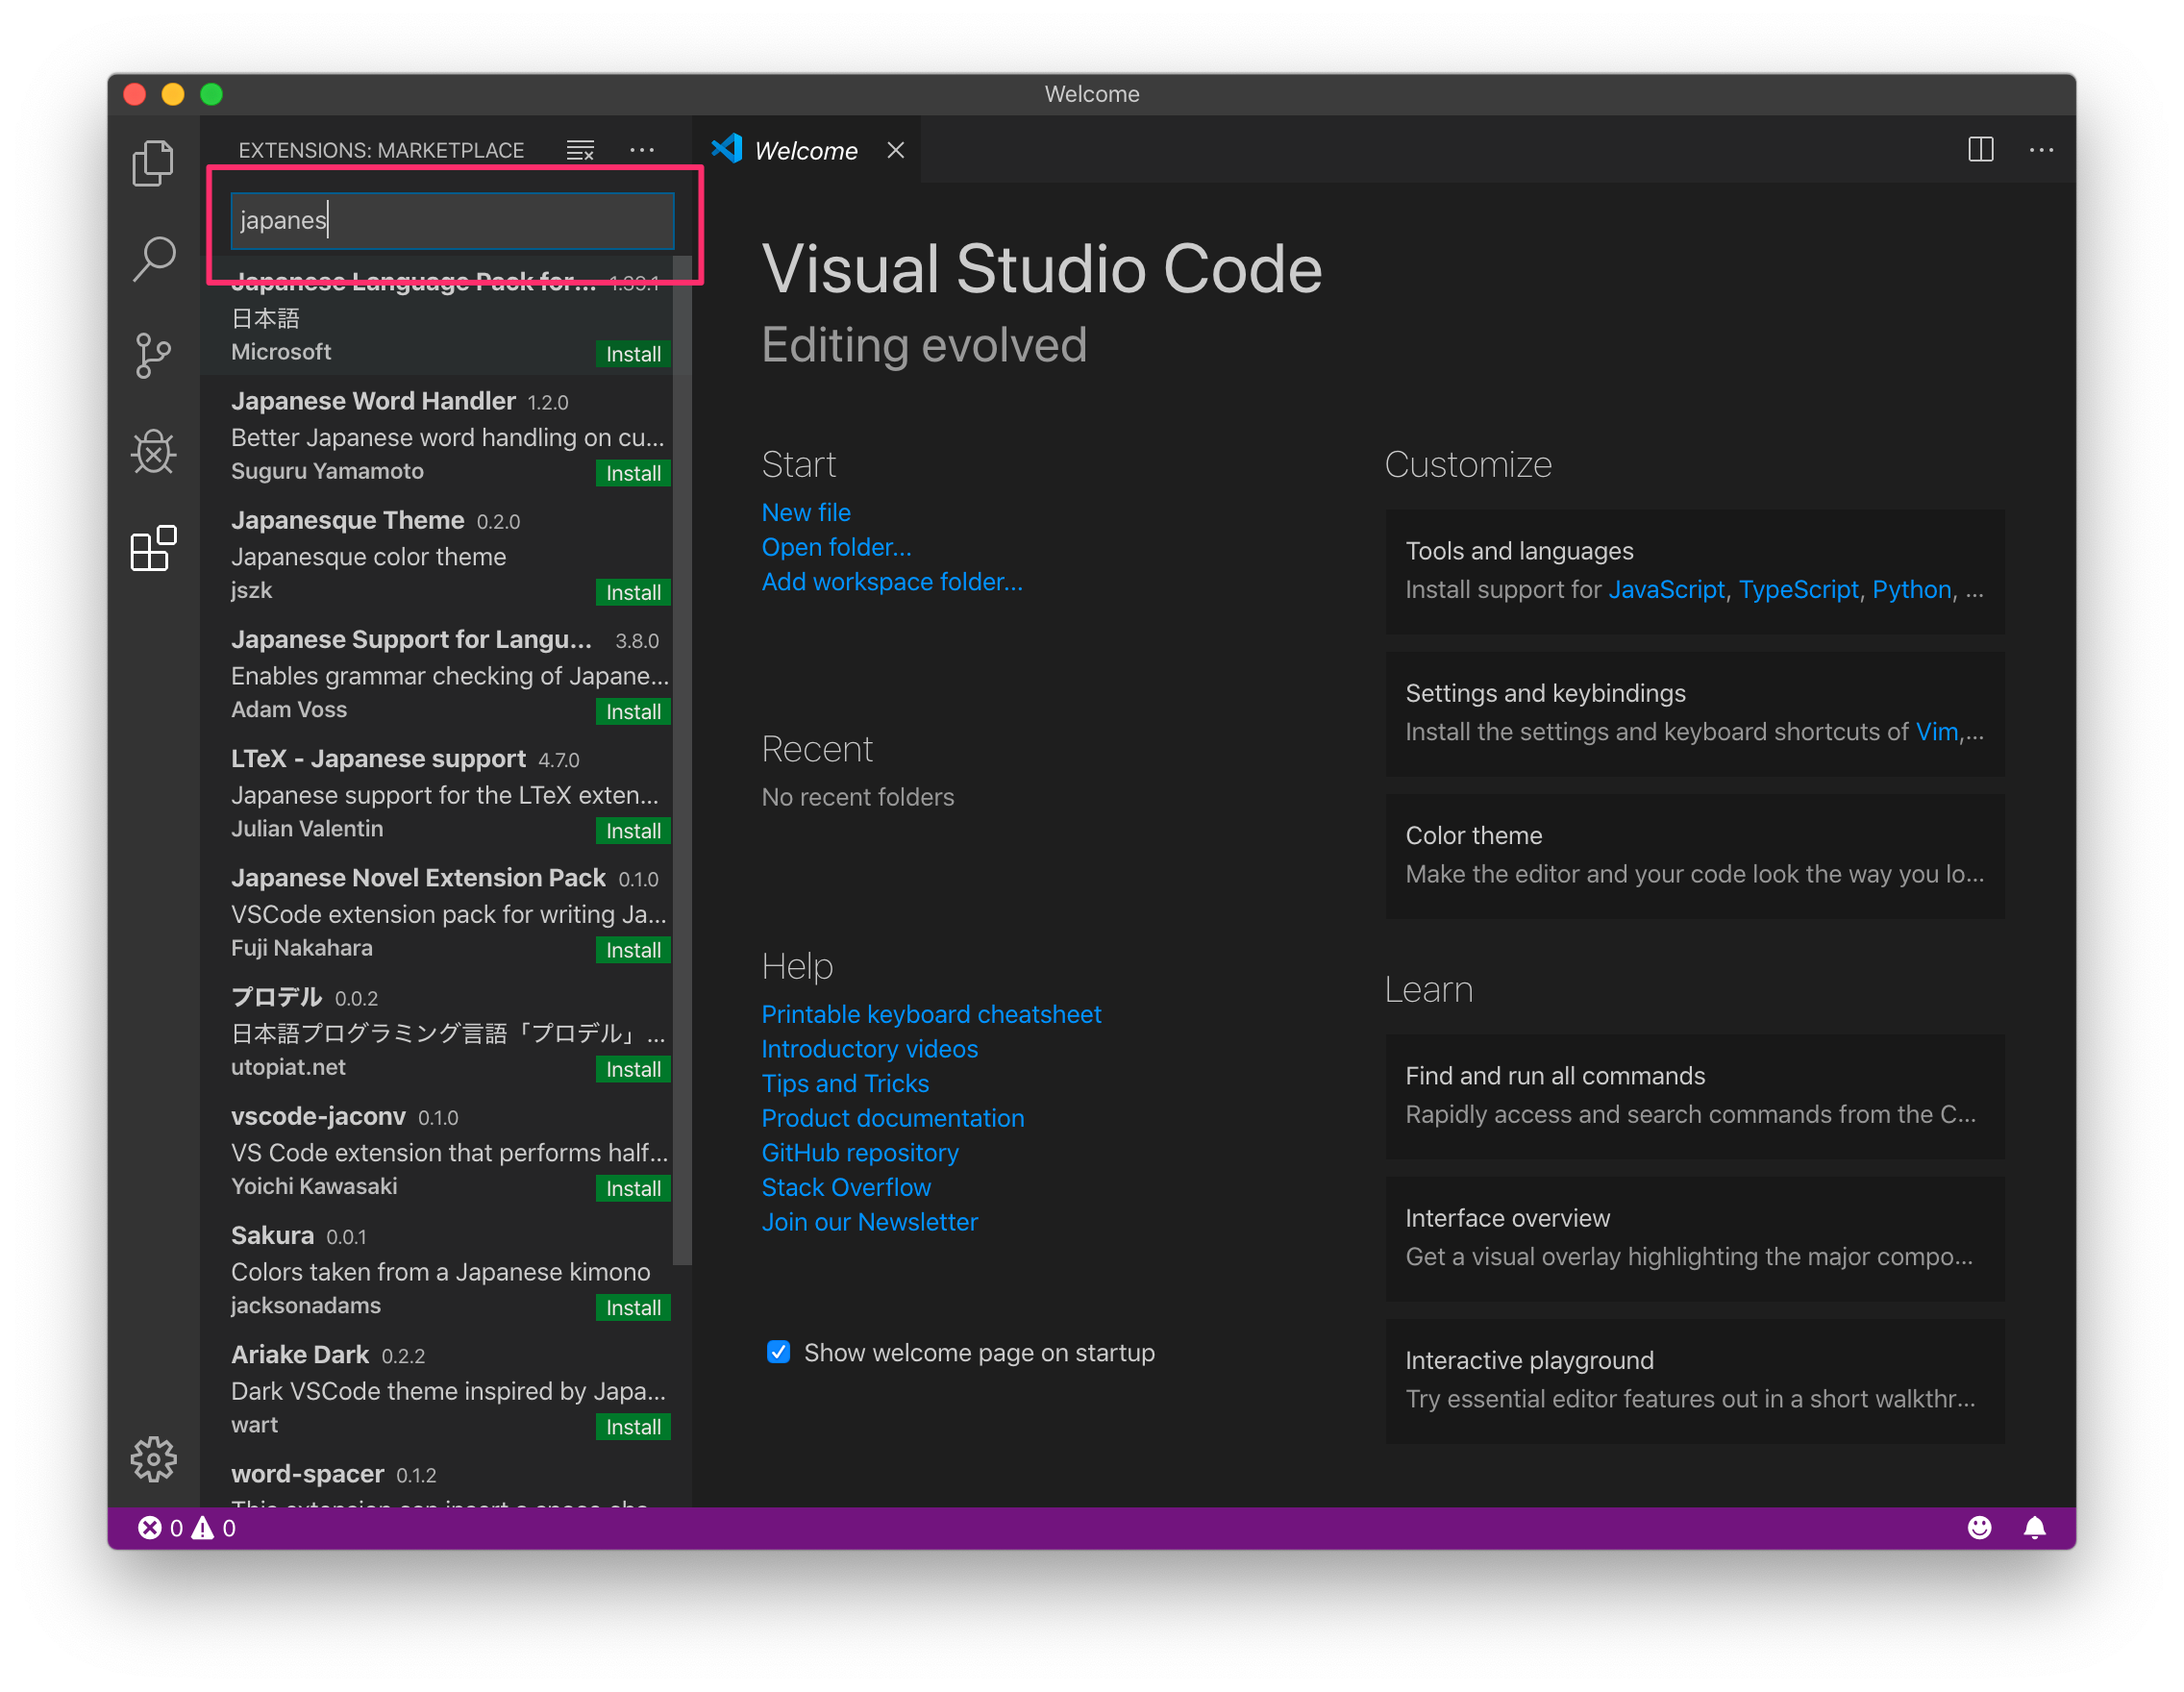Open the Debug view icon
2184x1692 pixels.
153,452
